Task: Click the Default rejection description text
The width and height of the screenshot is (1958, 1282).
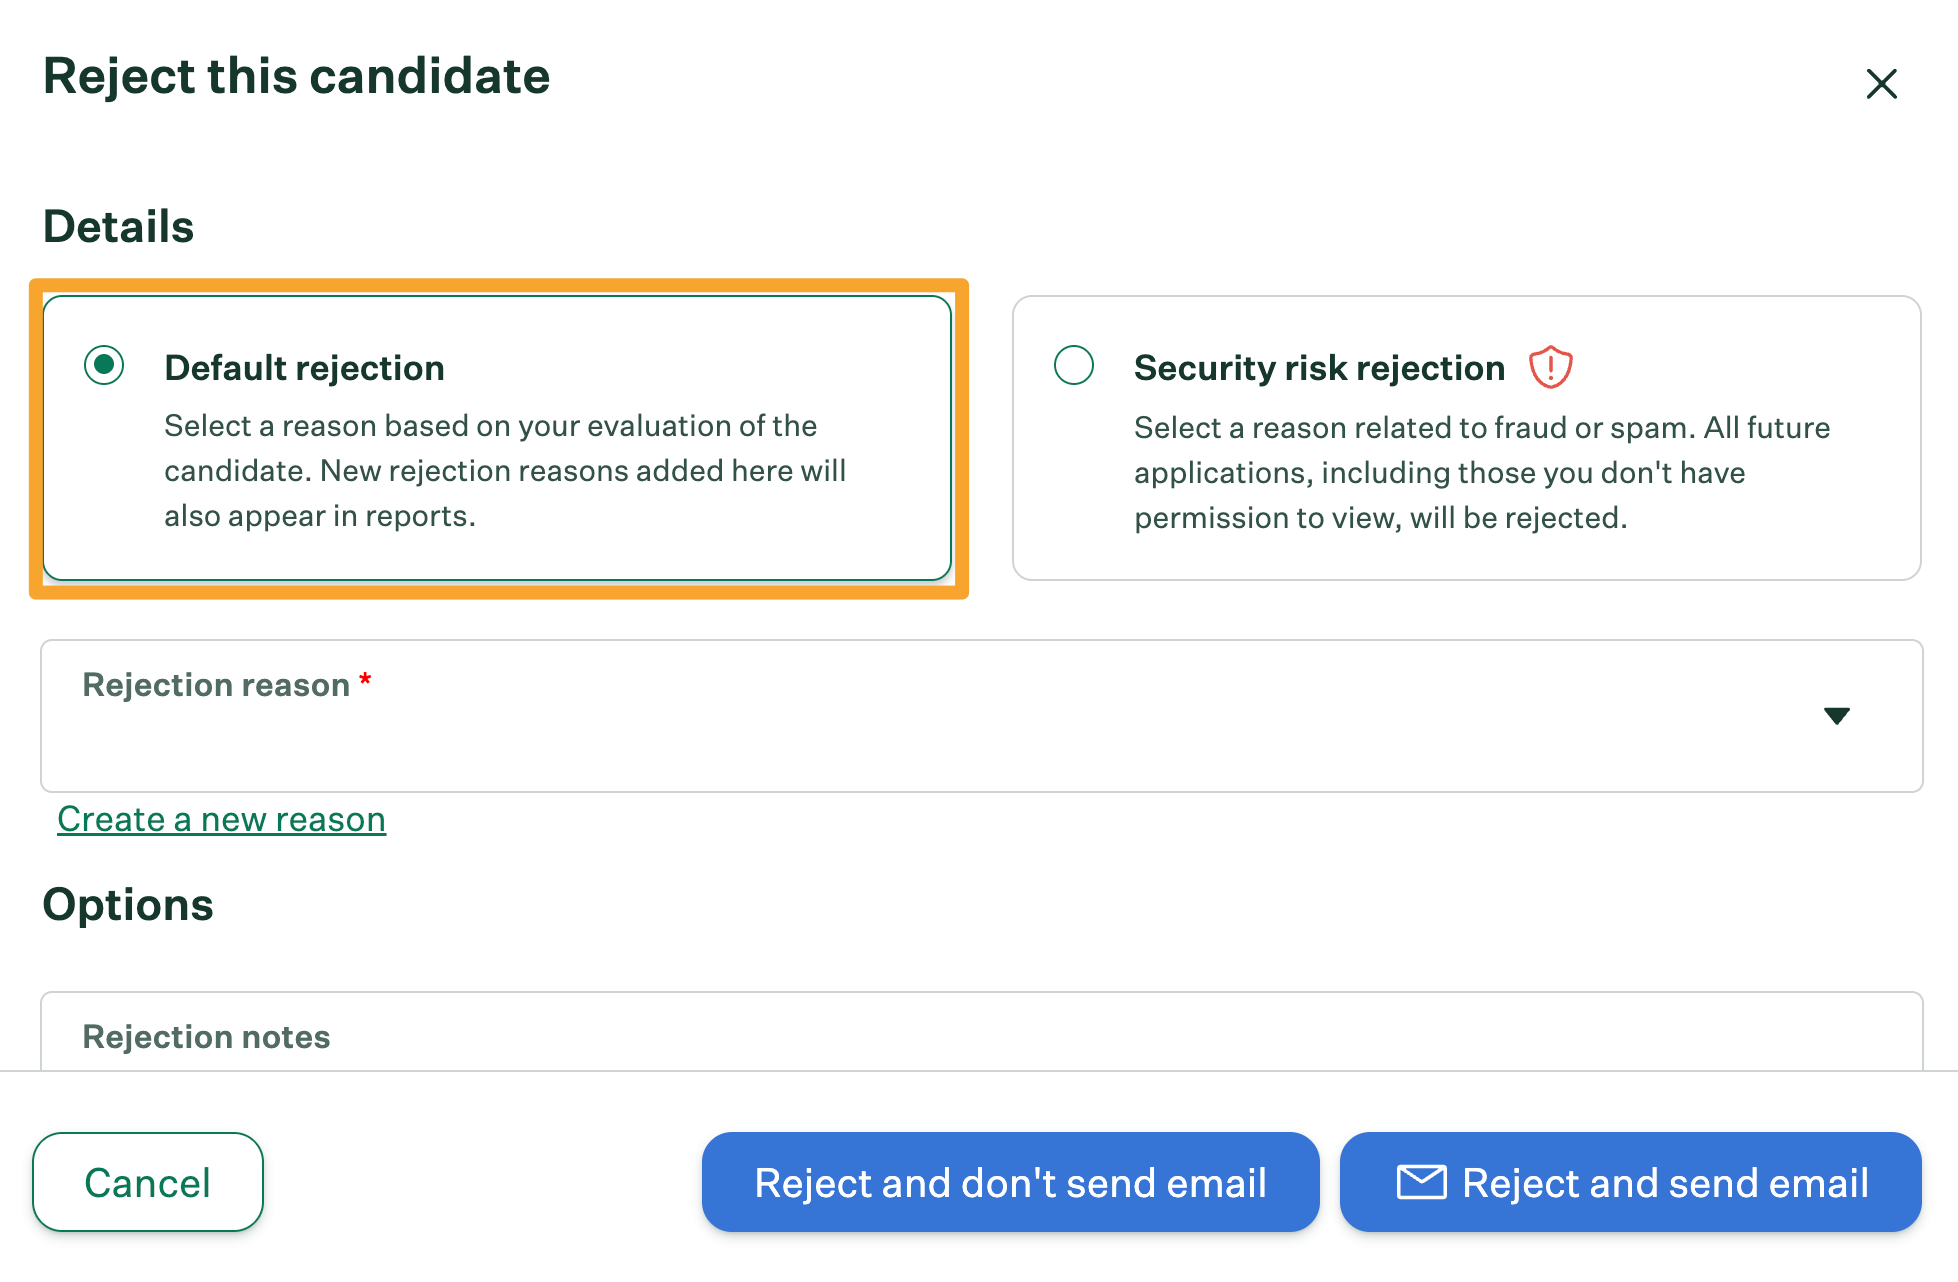Action: pyautogui.click(x=505, y=471)
